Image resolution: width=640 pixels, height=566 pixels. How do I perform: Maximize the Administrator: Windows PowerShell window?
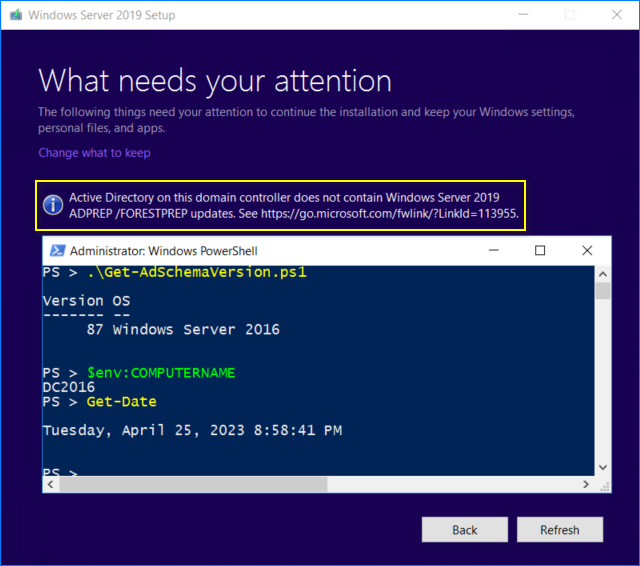540,250
